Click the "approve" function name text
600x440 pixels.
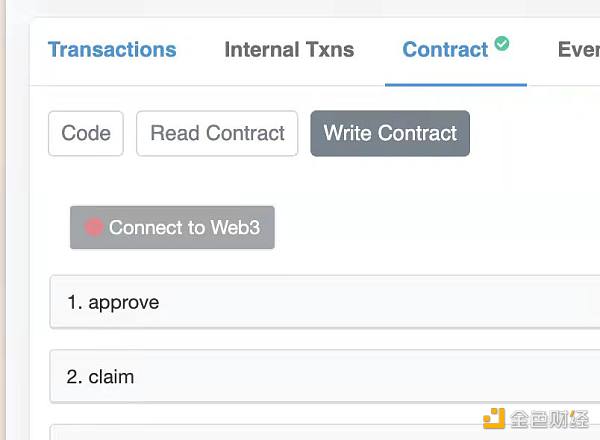[123, 302]
